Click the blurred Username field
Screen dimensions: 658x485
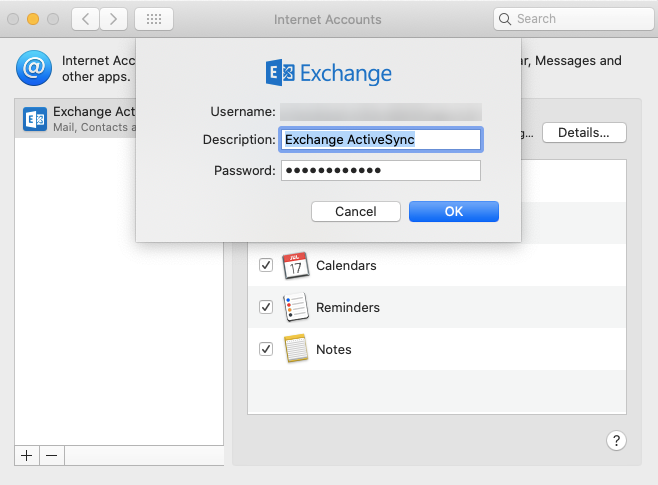(381, 112)
